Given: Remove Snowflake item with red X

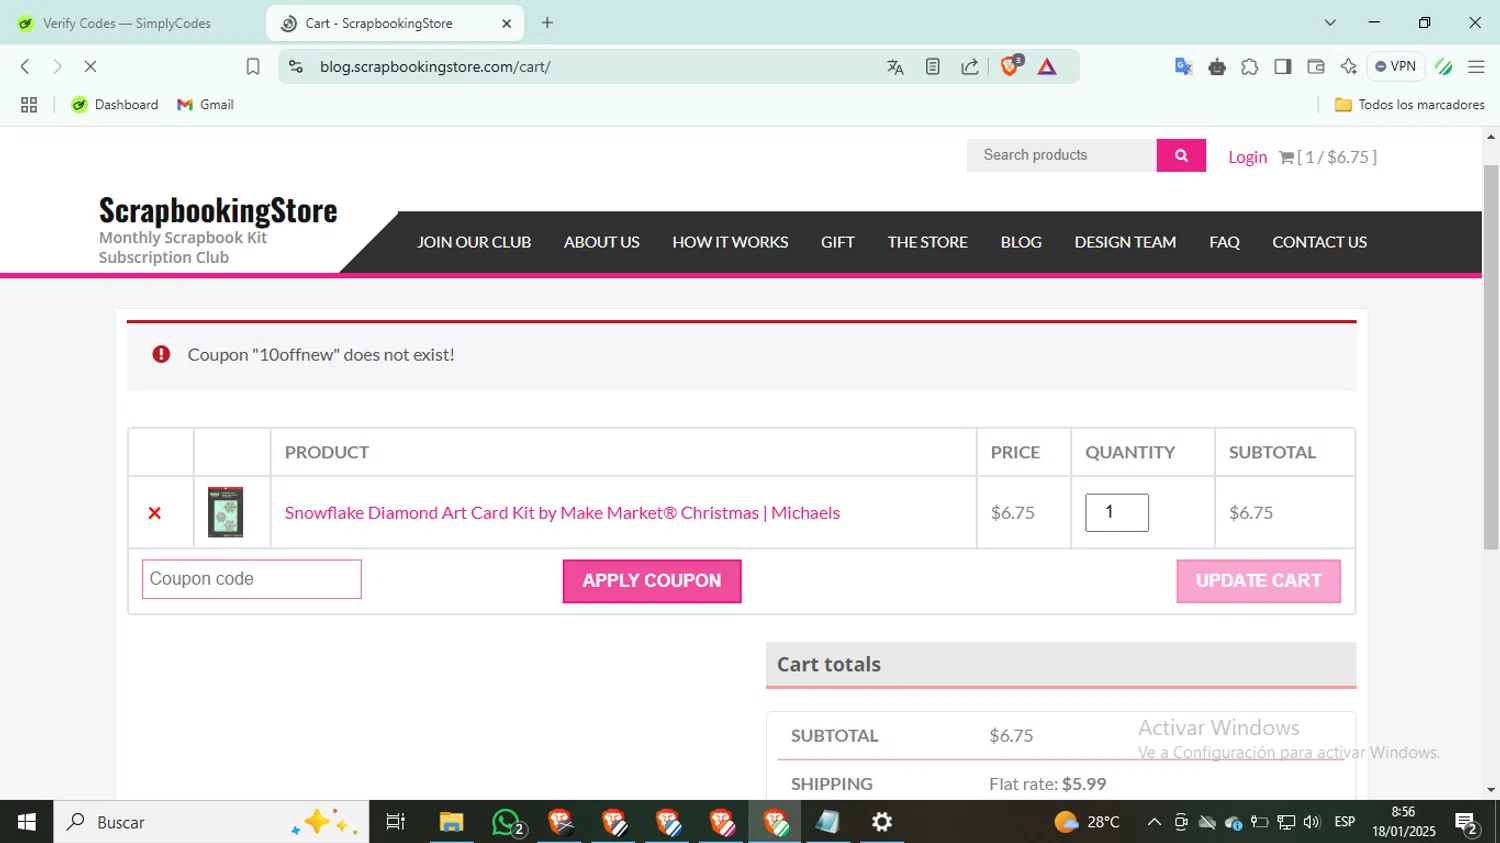Looking at the screenshot, I should 155,513.
